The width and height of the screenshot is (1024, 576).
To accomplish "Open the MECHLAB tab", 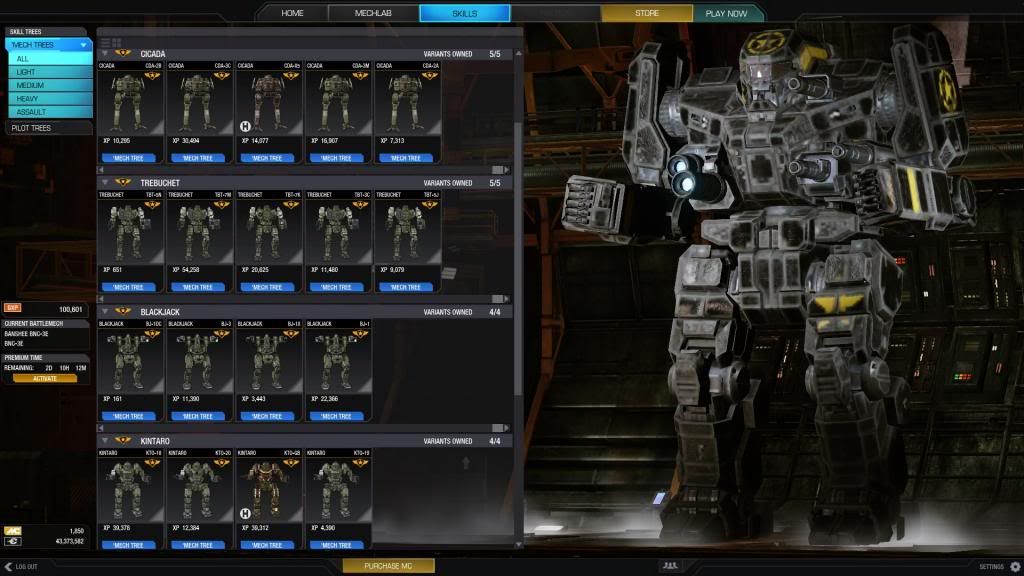I will 374,13.
